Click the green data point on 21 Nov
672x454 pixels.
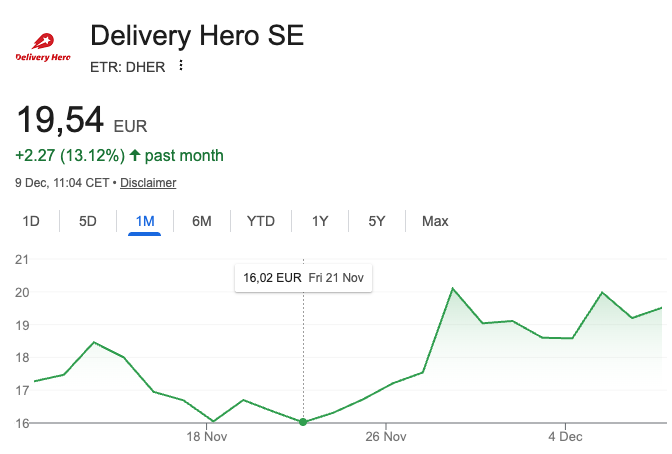pos(303,422)
